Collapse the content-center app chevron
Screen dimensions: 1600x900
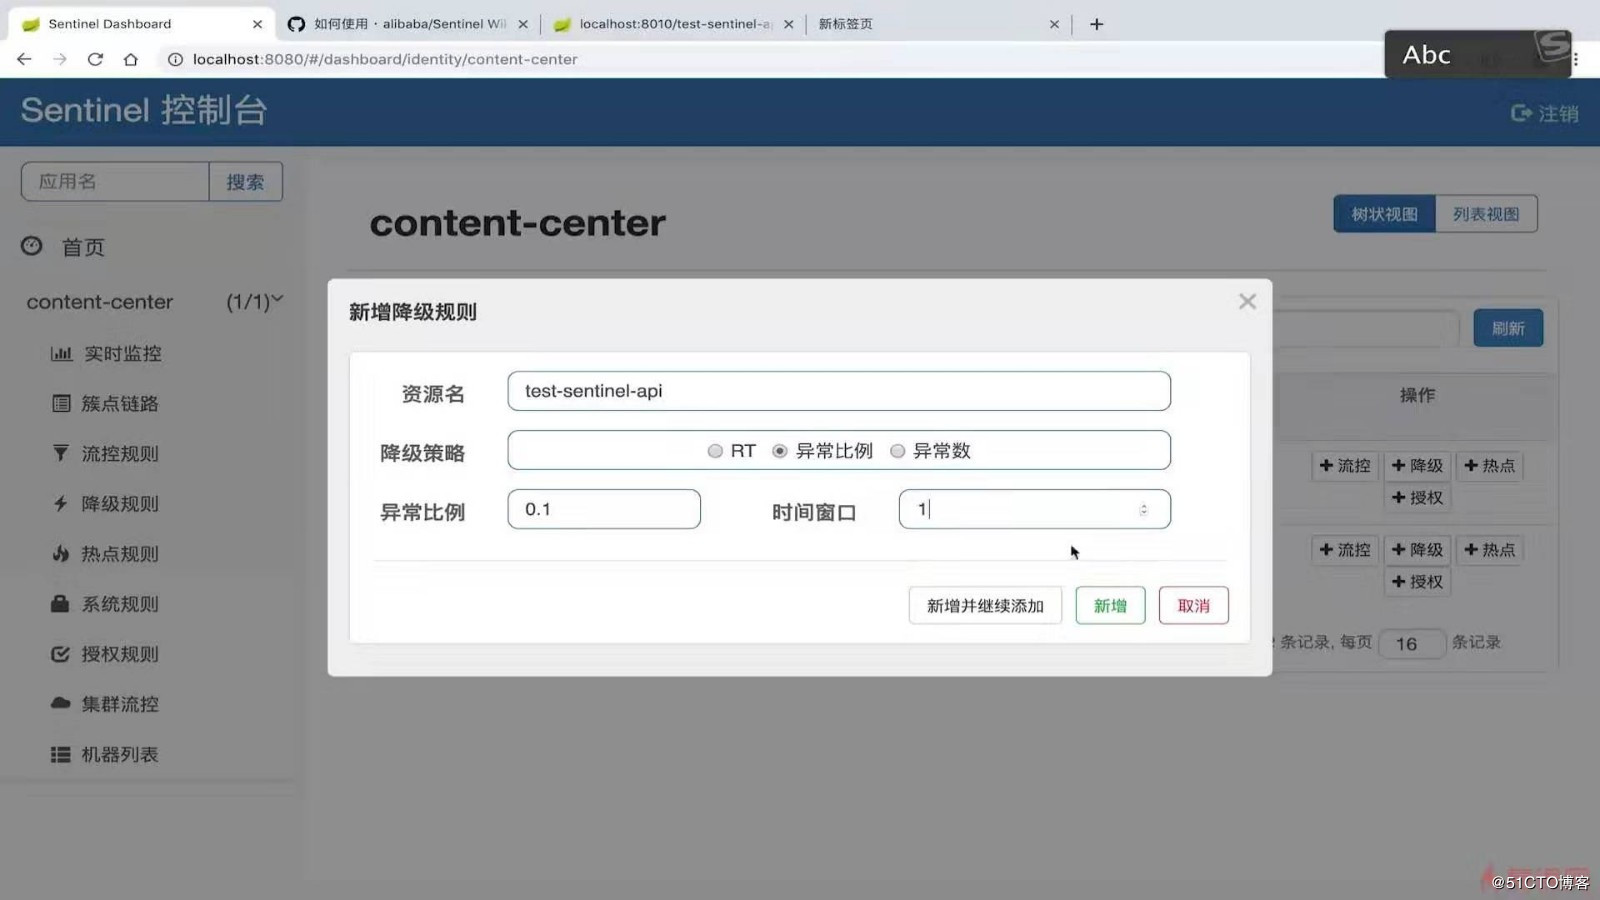tap(277, 299)
